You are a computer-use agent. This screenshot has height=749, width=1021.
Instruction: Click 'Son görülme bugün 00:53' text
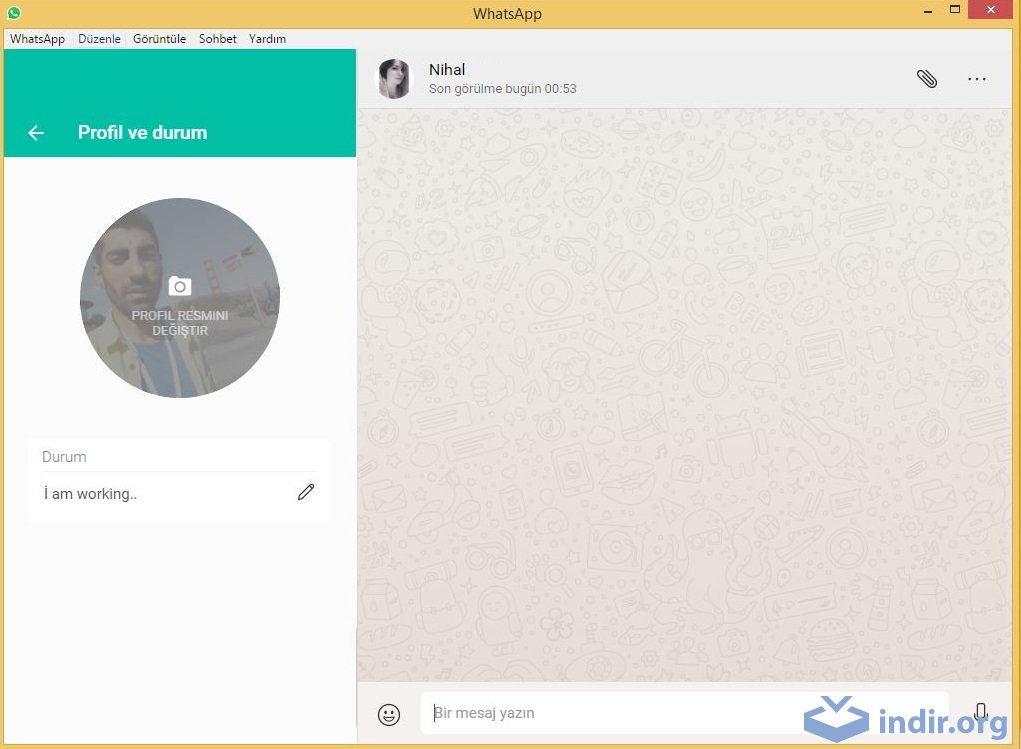[502, 89]
